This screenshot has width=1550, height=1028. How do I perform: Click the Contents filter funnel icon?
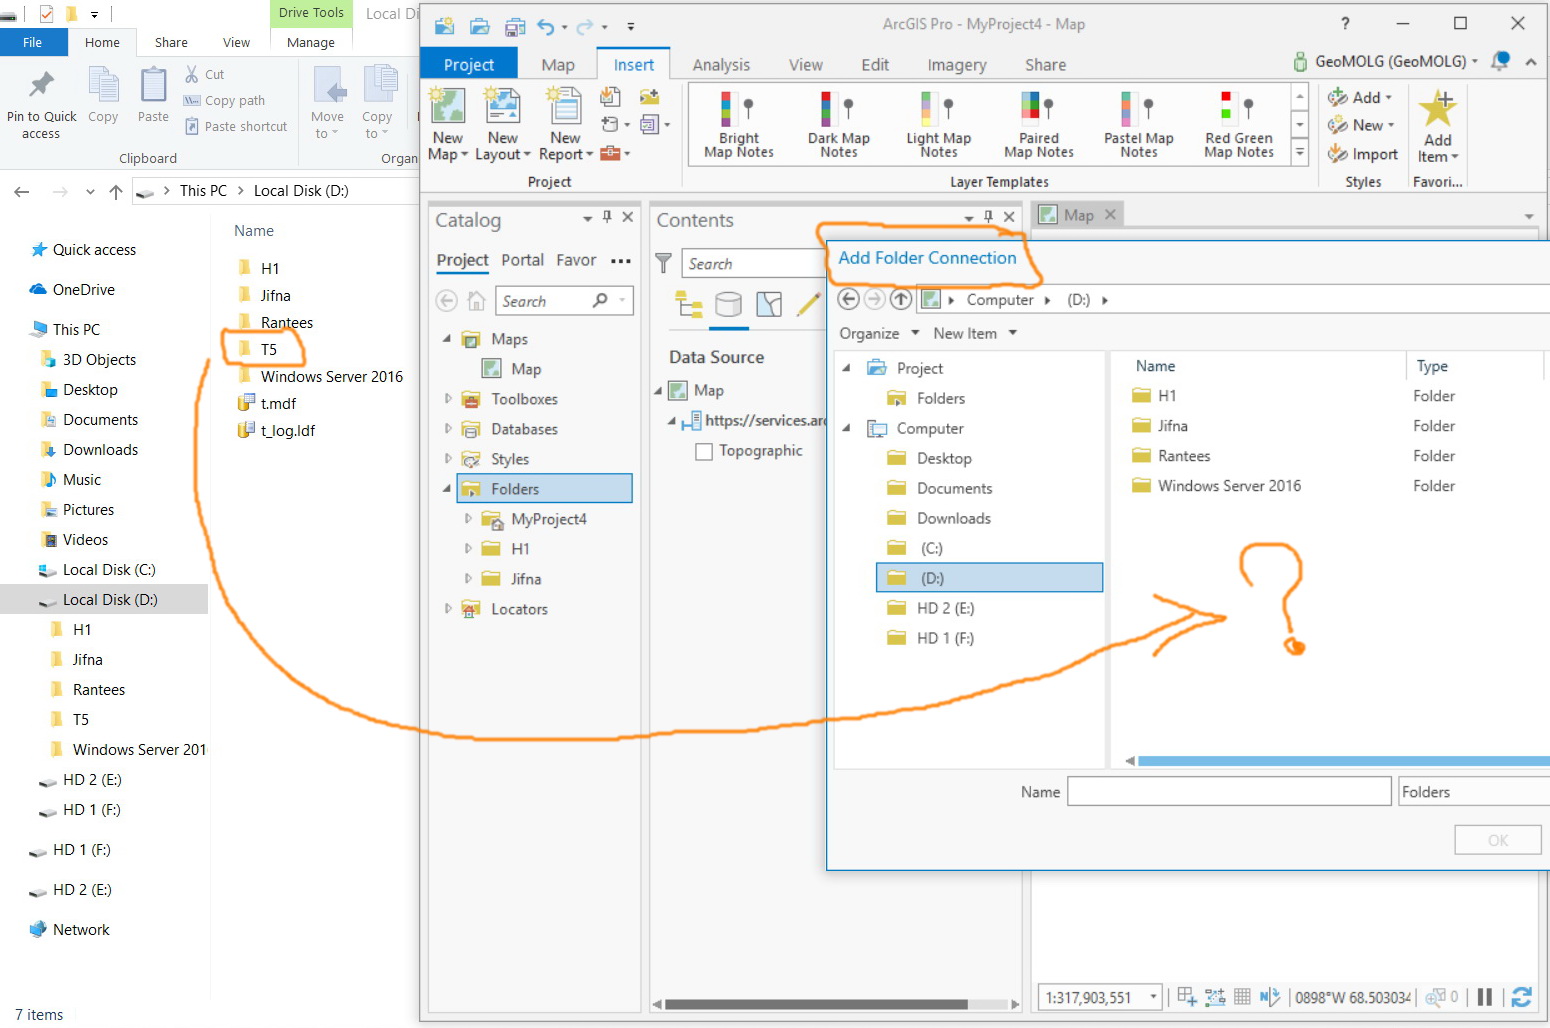point(663,263)
